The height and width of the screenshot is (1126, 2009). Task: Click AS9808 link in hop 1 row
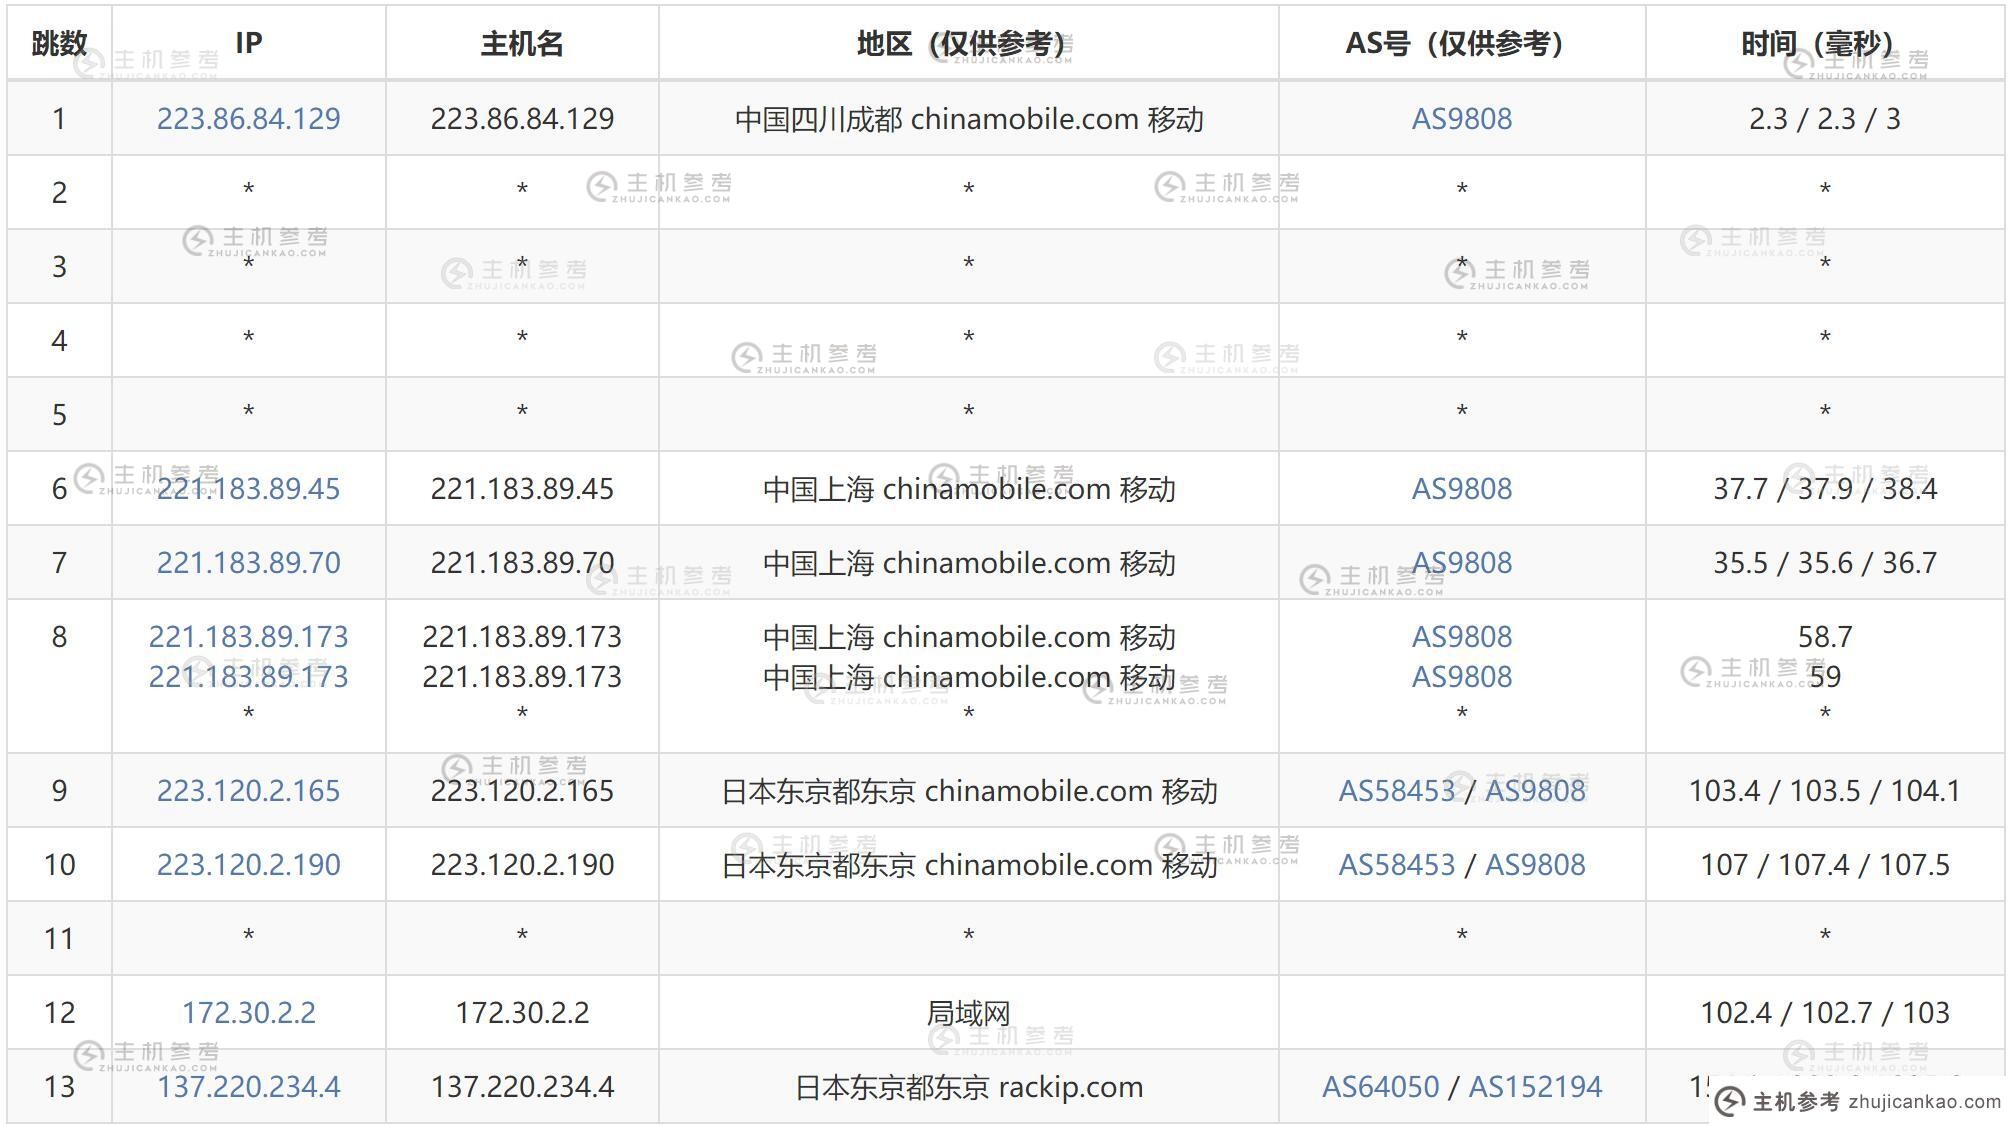1461,119
